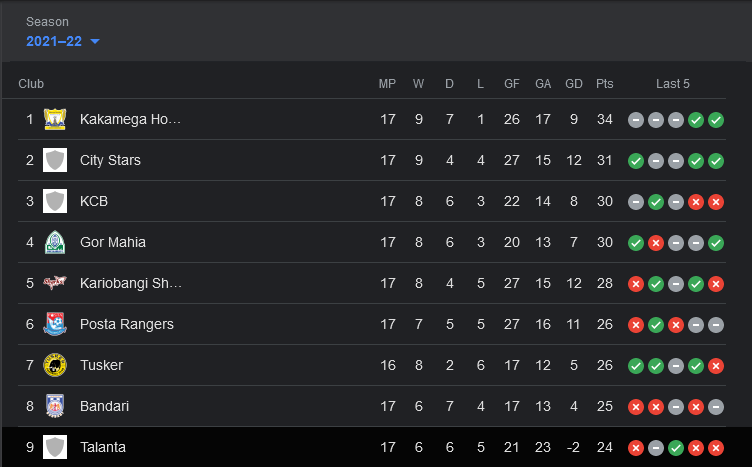The height and width of the screenshot is (467, 752).
Task: Click Talanta placeholder shield icon
Action: [55, 447]
